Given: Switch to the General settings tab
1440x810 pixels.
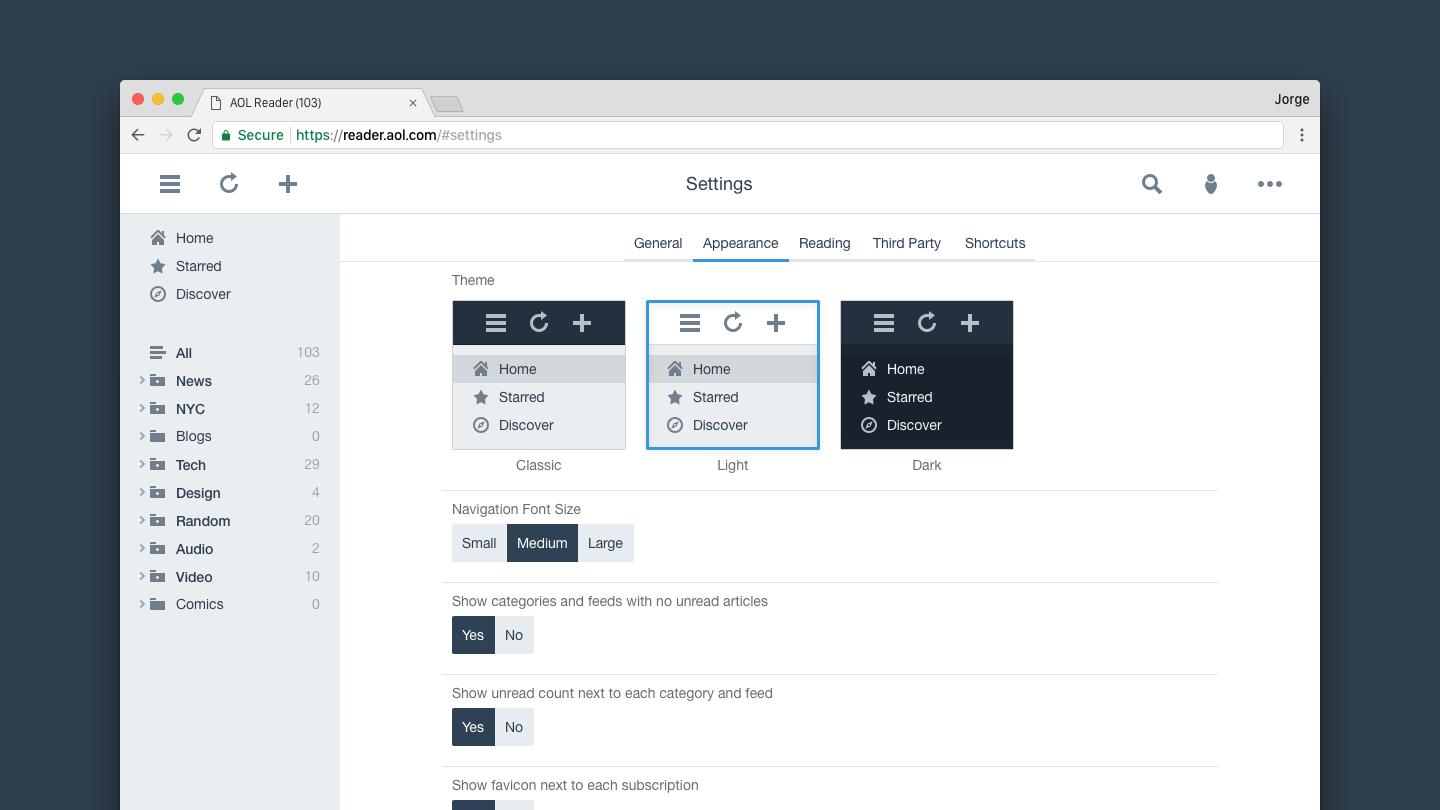Looking at the screenshot, I should click(658, 243).
